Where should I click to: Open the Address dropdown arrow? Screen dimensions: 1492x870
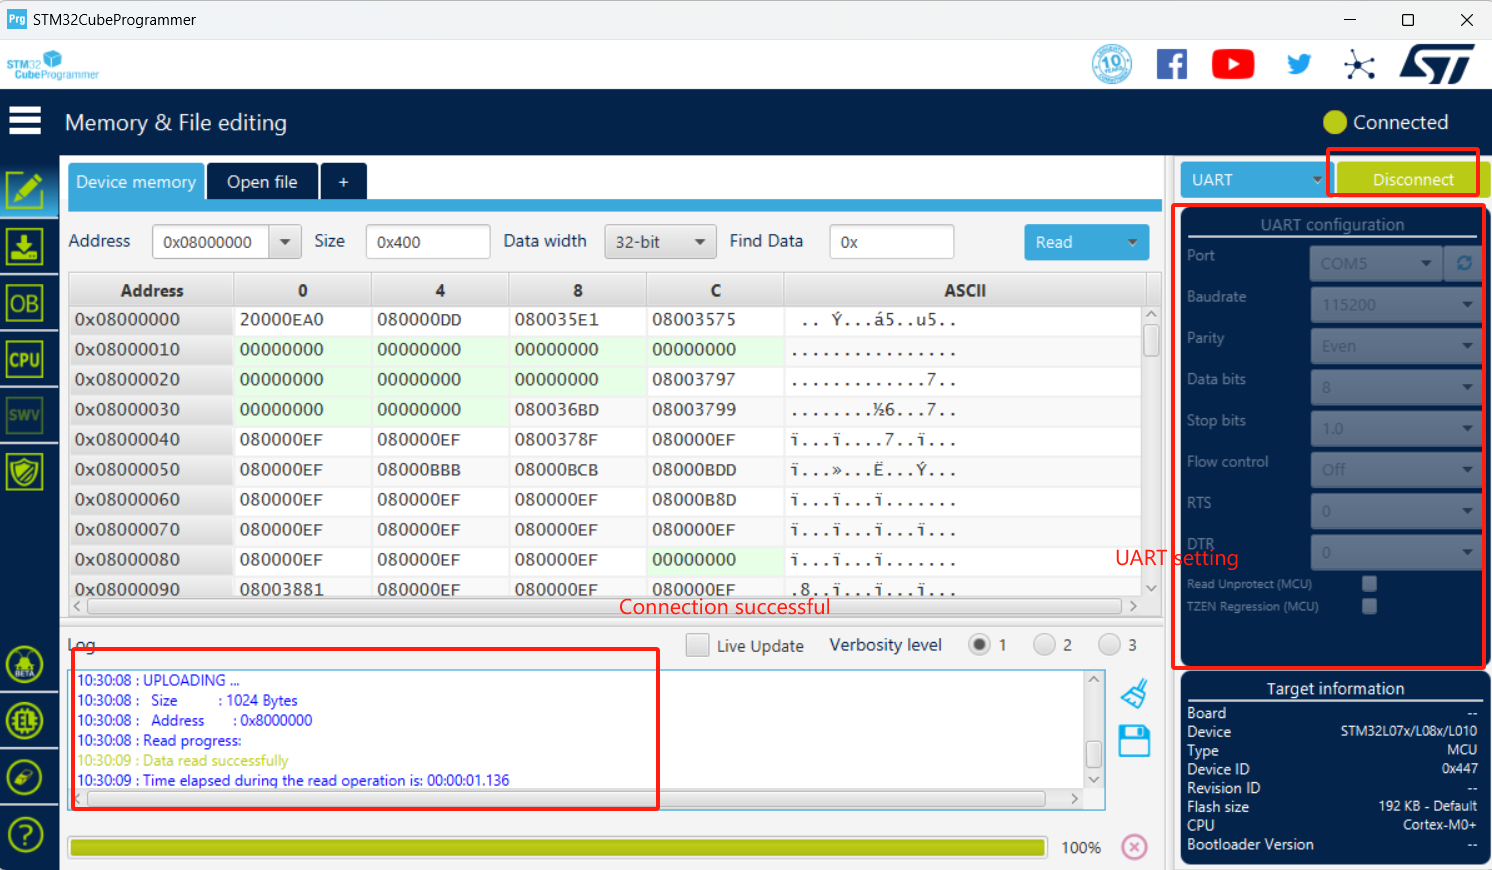pyautogui.click(x=285, y=242)
